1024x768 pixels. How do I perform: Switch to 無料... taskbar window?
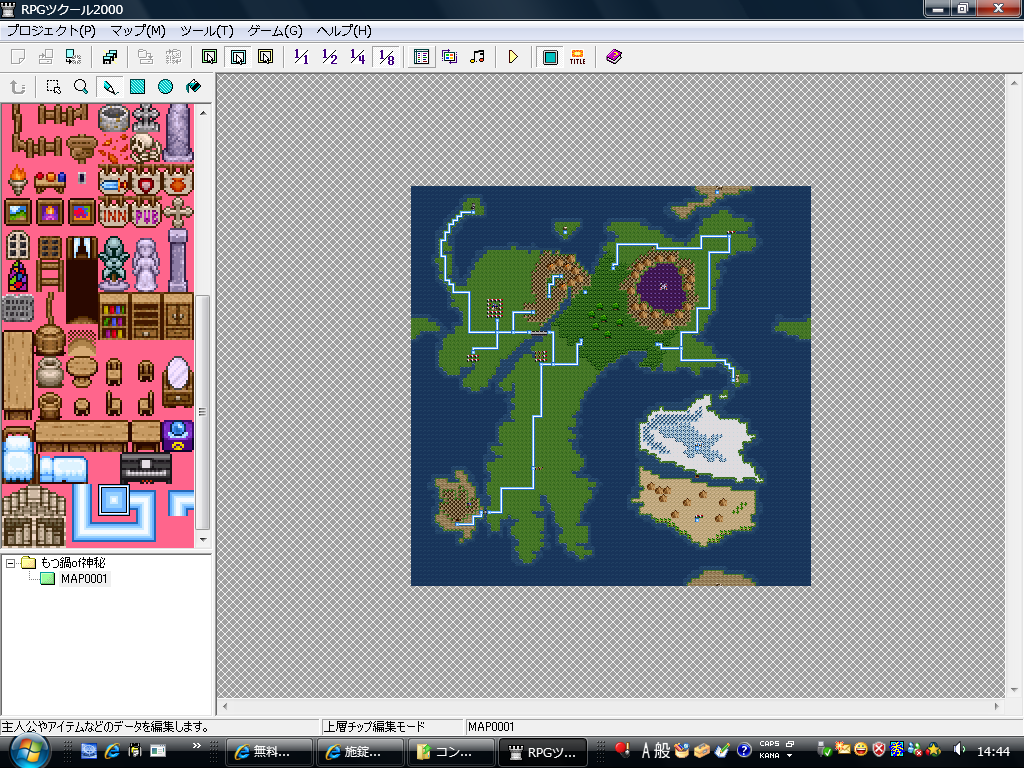pos(269,752)
